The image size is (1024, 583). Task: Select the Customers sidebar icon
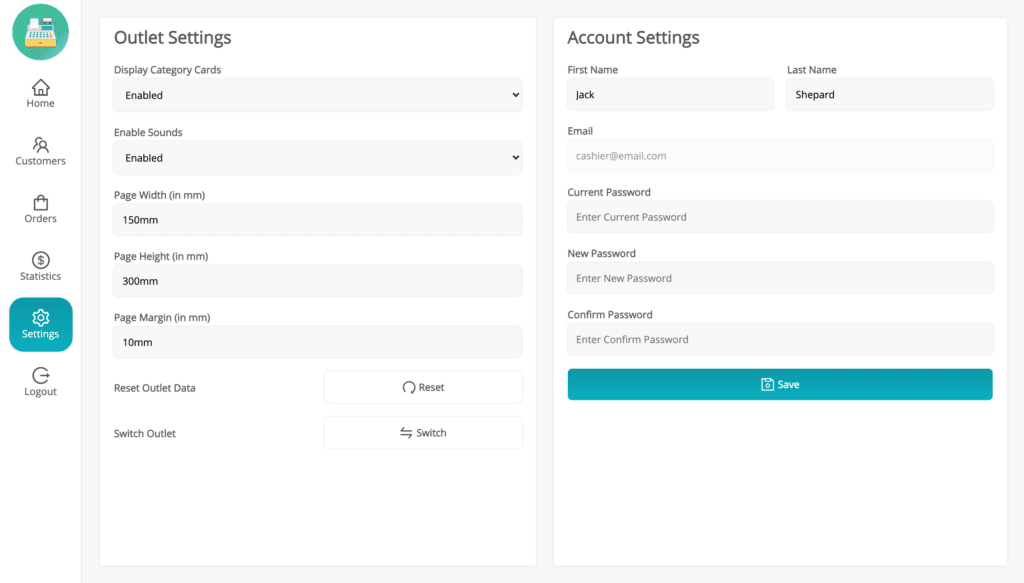coord(40,152)
